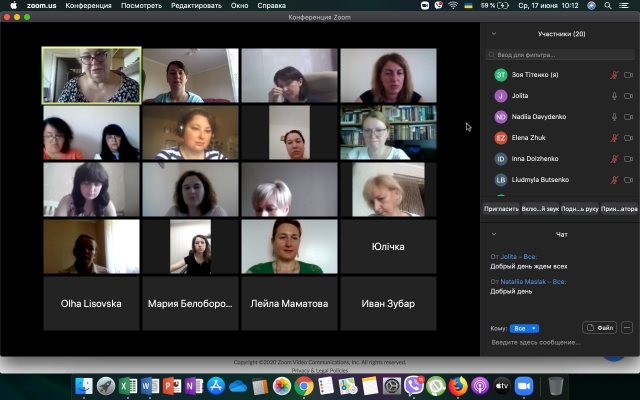Screen dimensions: 640x400
Task: Click Elena Zhuk's orange EZ avatar
Action: tap(500, 138)
